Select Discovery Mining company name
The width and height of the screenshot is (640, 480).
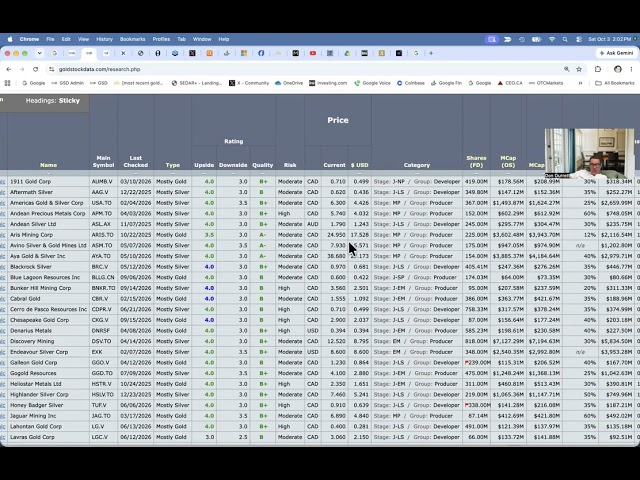click(x=32, y=341)
